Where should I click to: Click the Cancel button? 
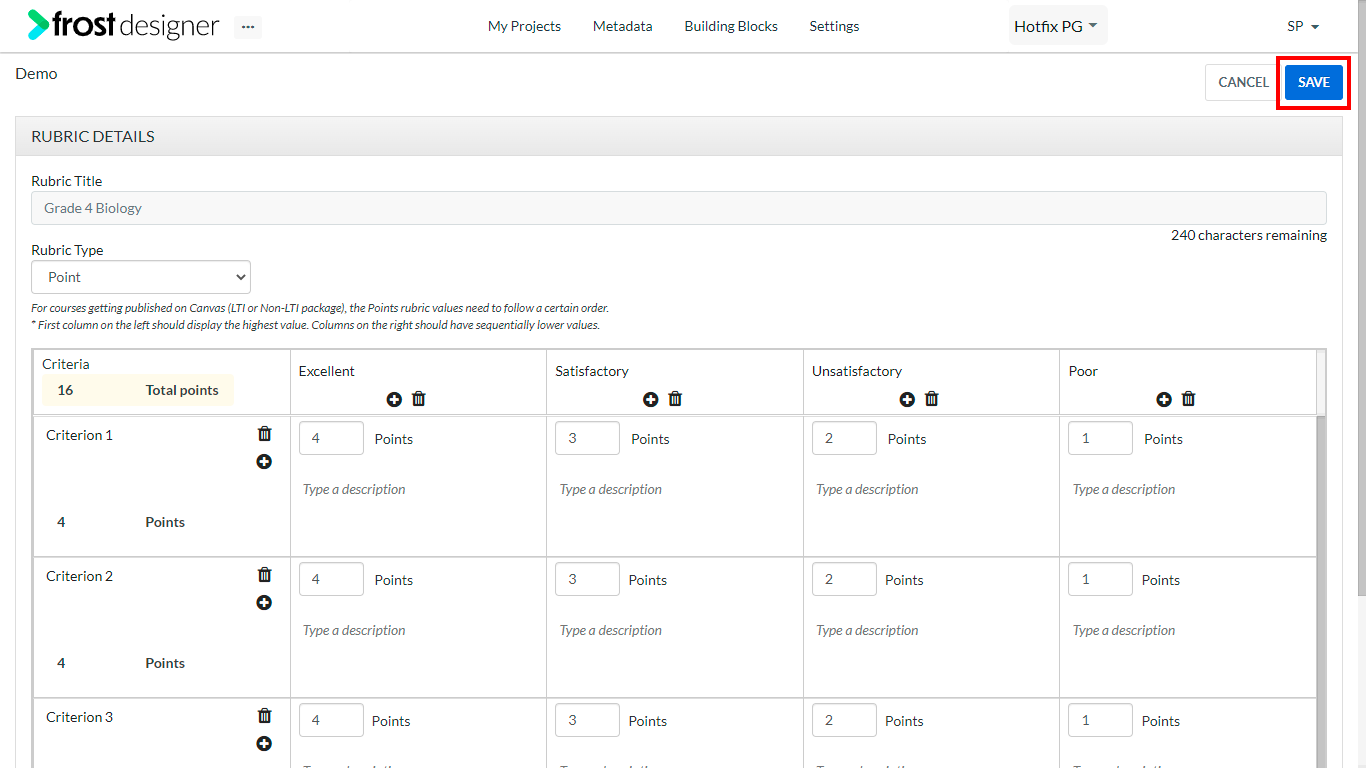click(1243, 83)
